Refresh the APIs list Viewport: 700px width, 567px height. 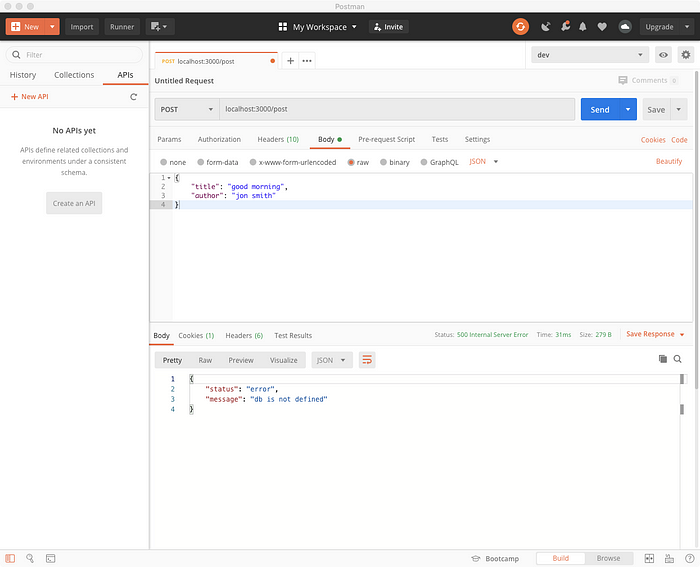(x=133, y=96)
